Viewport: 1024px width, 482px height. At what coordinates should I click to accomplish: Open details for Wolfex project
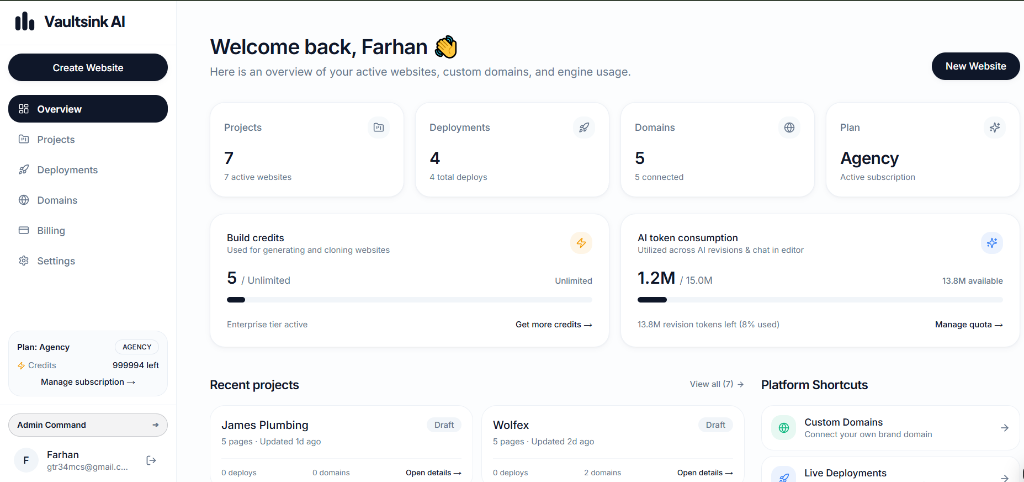pos(705,473)
